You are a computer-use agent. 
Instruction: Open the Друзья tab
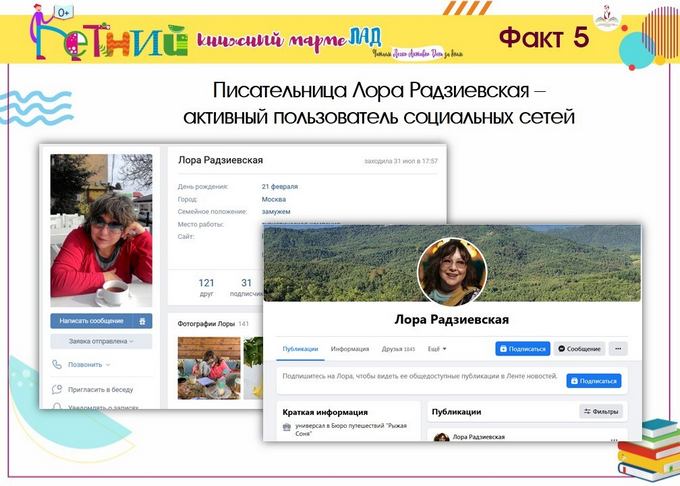(398, 349)
